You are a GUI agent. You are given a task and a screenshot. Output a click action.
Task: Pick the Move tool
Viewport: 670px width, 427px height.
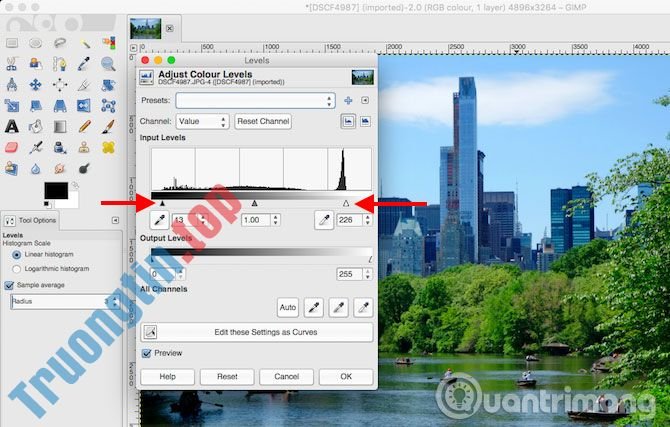pos(37,84)
